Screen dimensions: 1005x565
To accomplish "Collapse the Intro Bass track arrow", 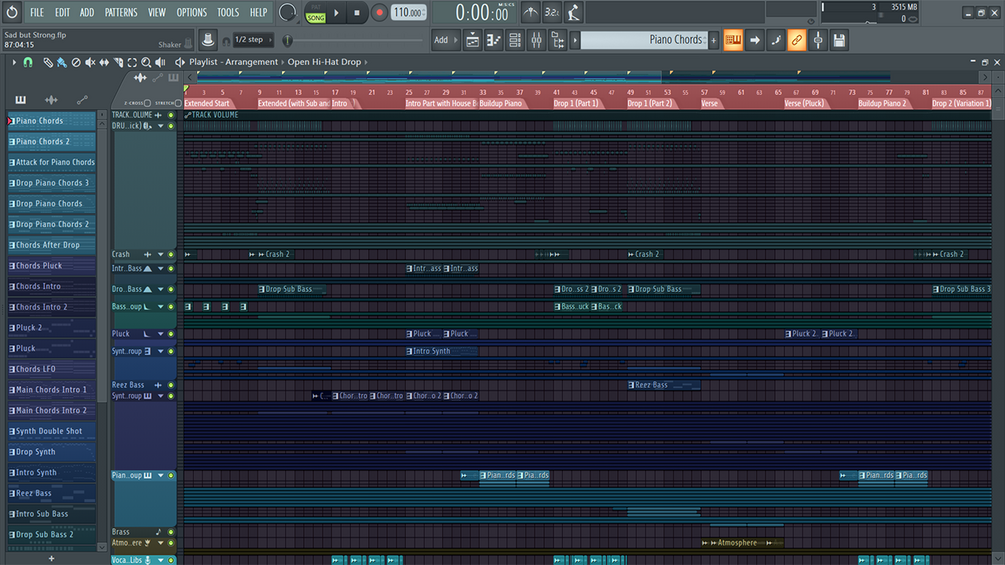I will 161,268.
